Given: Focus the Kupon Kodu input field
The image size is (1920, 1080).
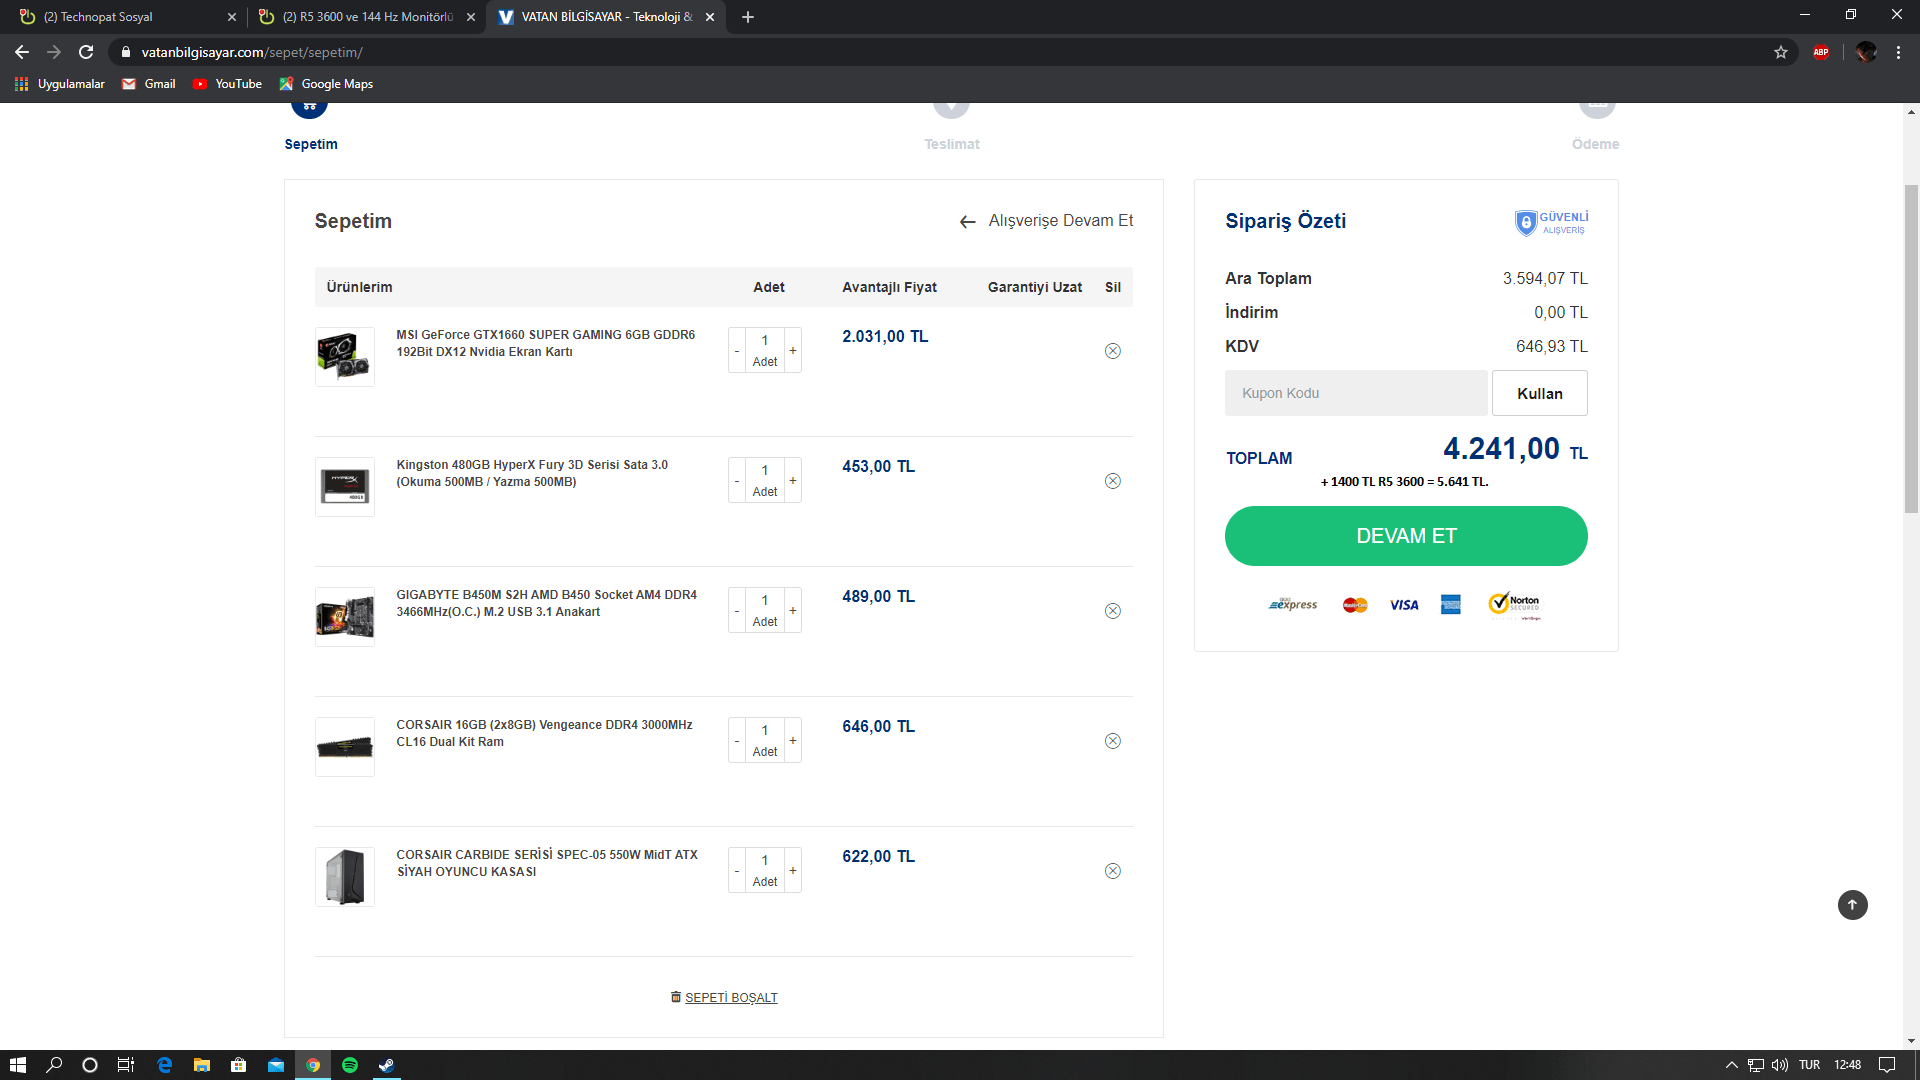Looking at the screenshot, I should click(1355, 393).
